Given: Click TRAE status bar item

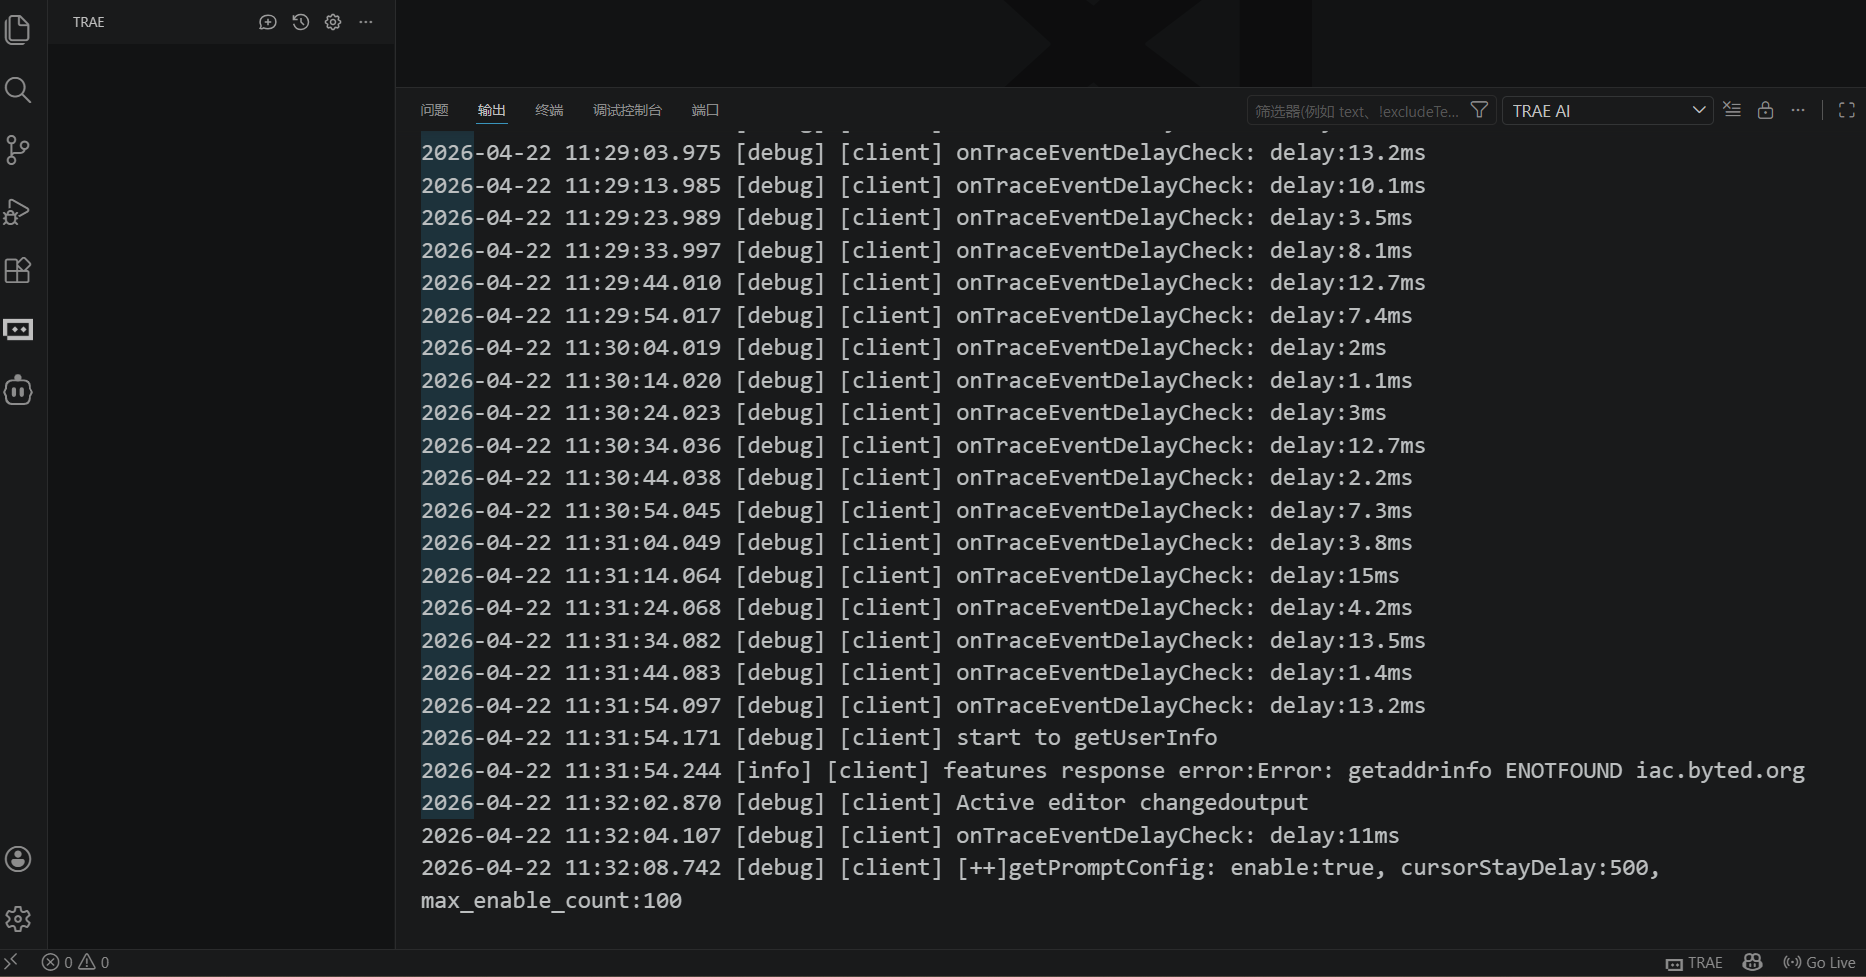Looking at the screenshot, I should 1694,963.
